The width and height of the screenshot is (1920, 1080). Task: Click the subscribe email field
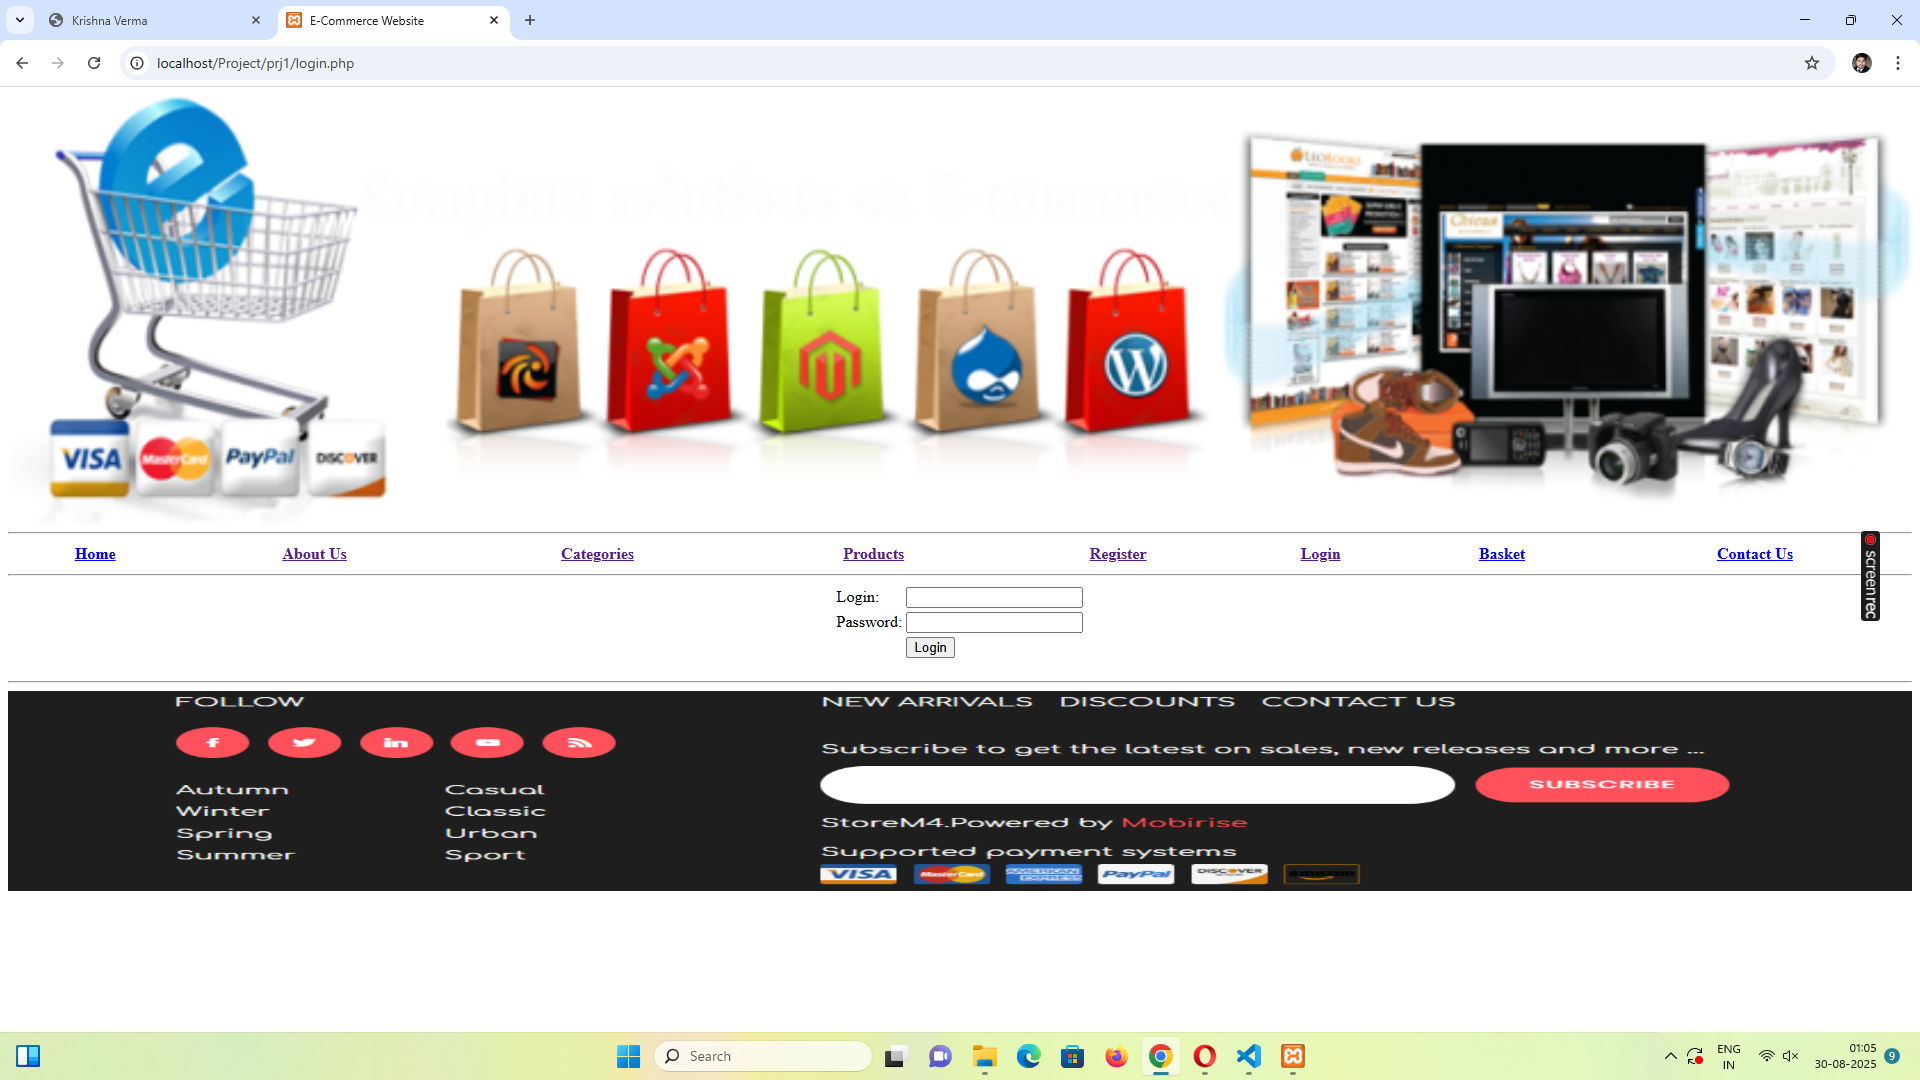pyautogui.click(x=1137, y=785)
